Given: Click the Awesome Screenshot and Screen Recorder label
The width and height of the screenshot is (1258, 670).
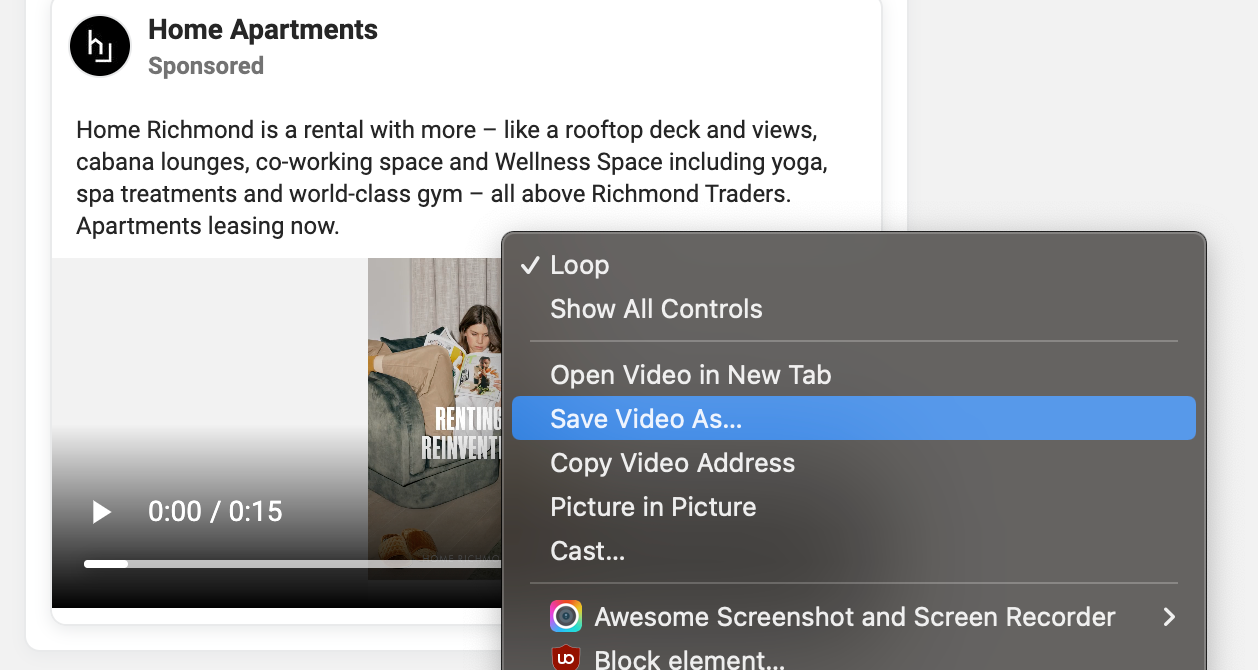Looking at the screenshot, I should coord(854,617).
